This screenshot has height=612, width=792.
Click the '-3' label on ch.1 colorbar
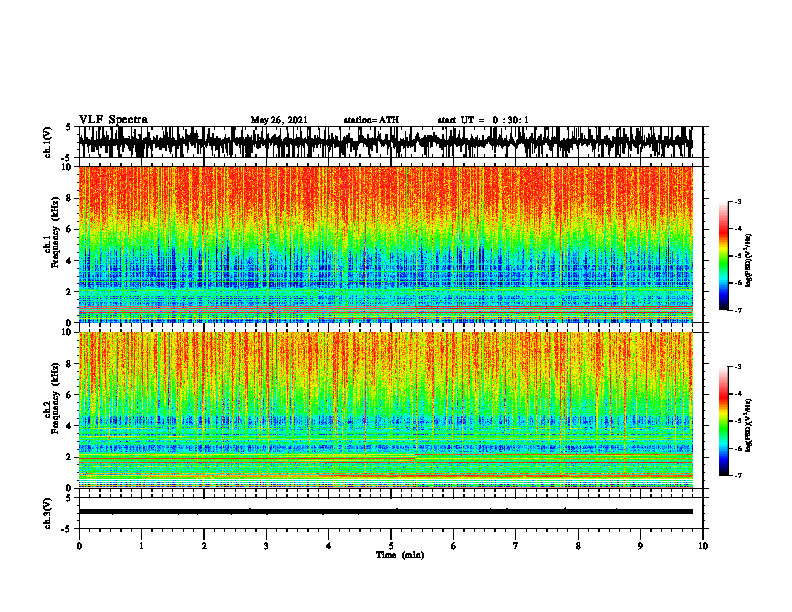coord(738,201)
